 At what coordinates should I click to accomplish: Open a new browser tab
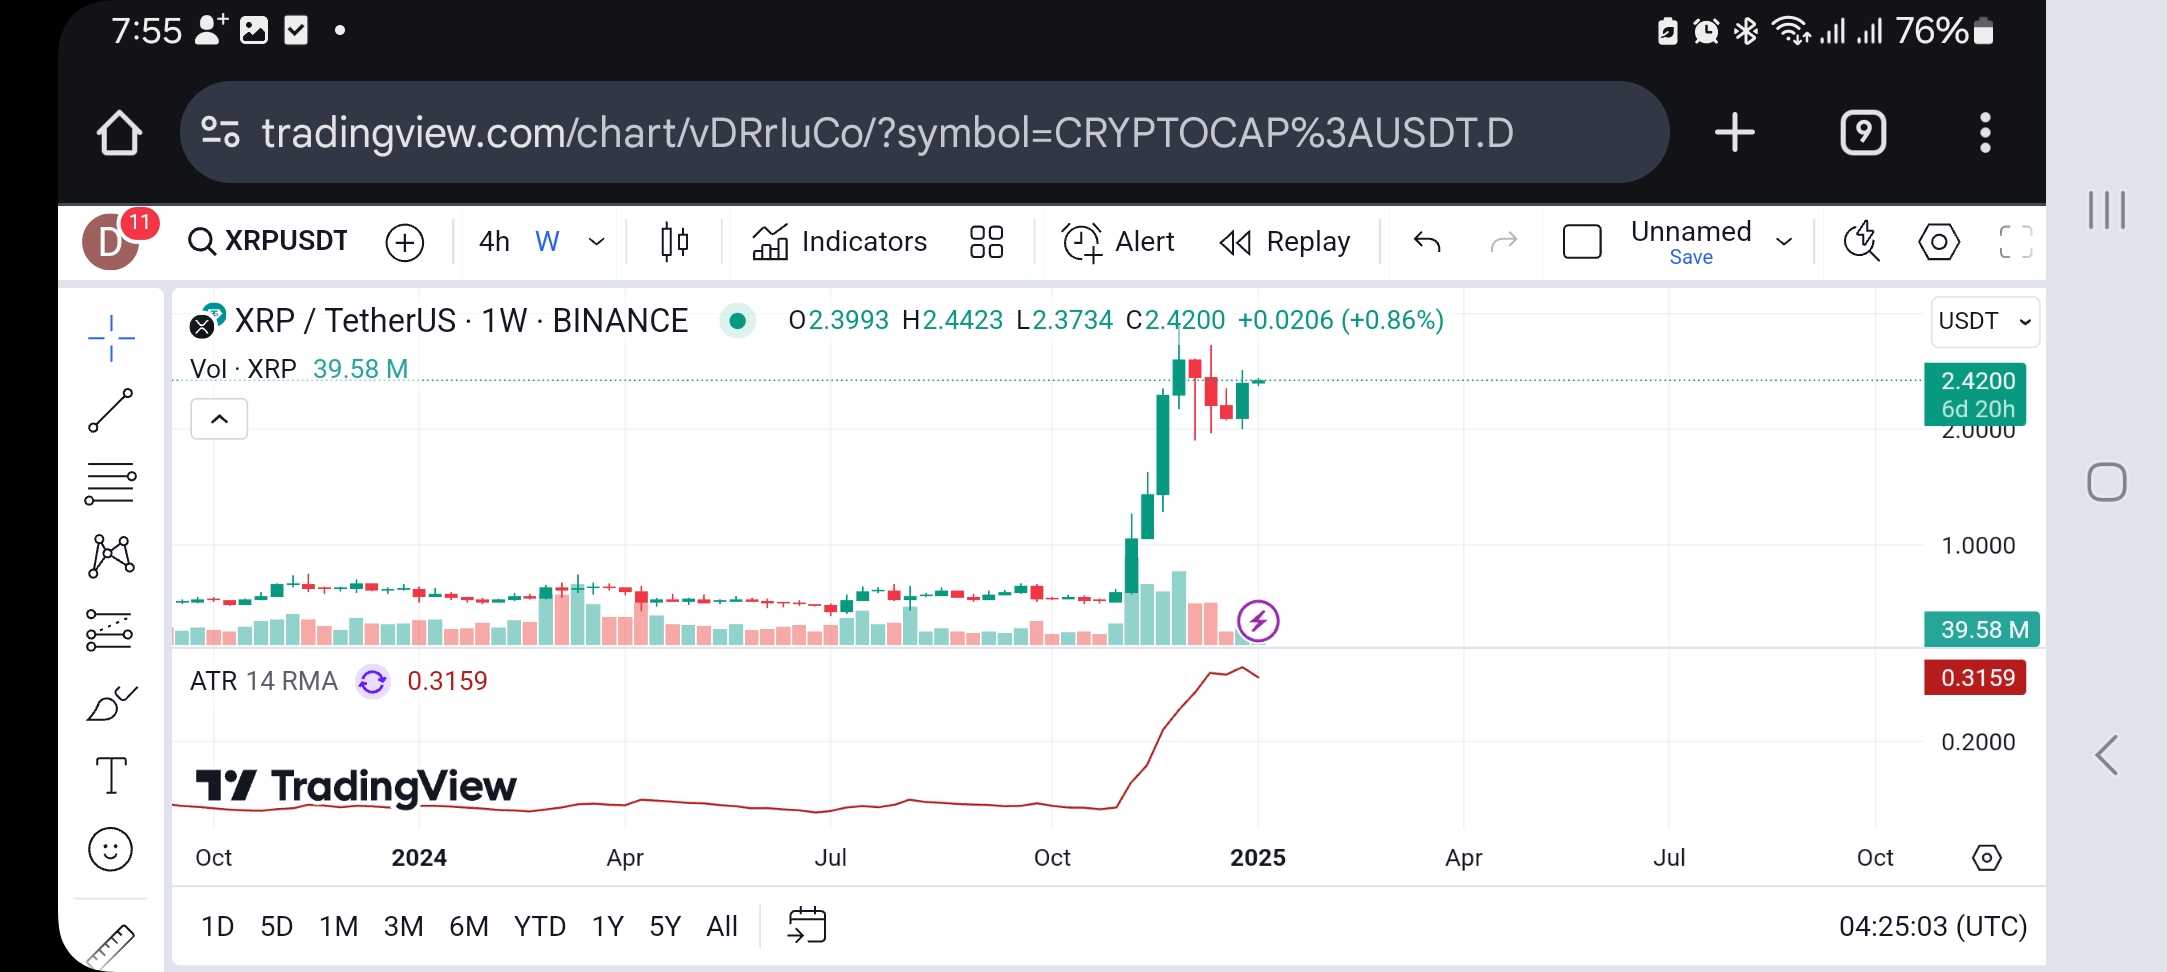1734,132
